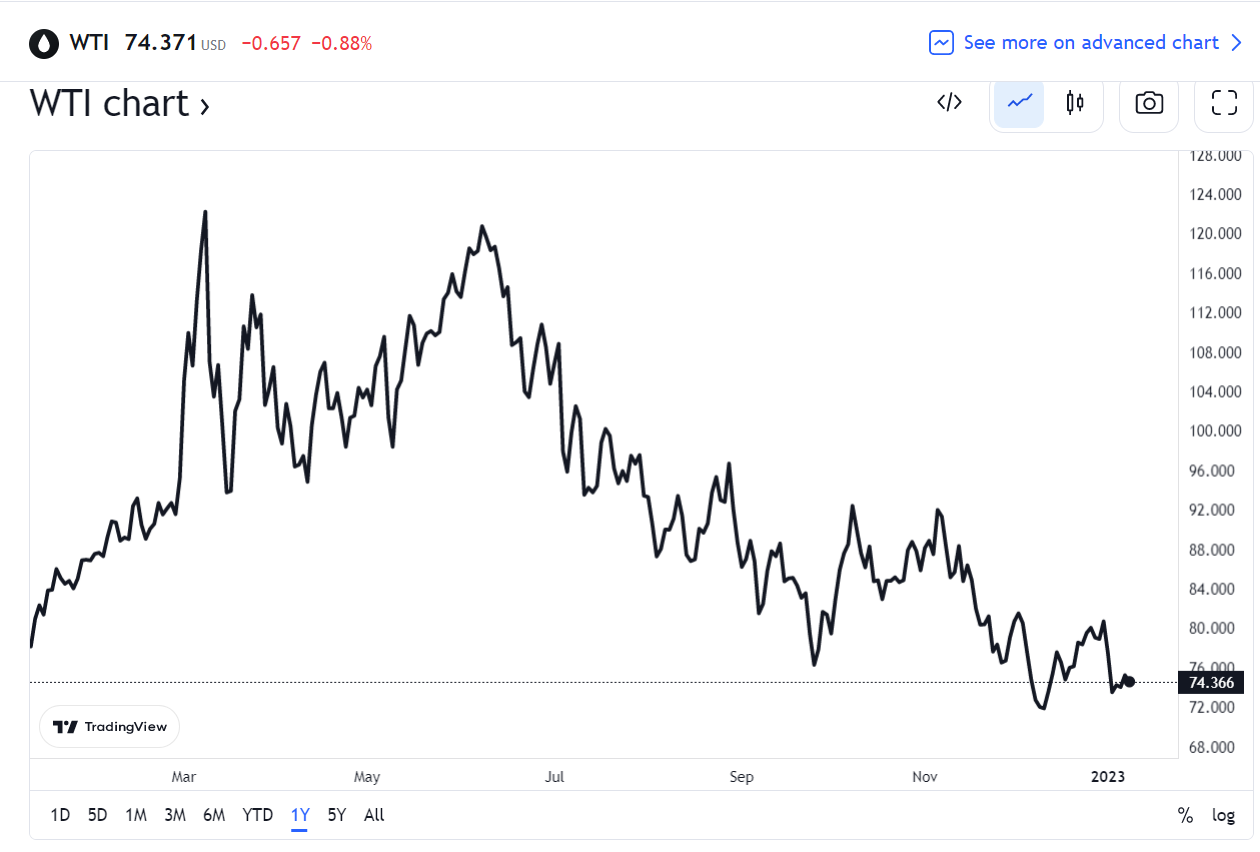Take a chart snapshot with camera icon
The width and height of the screenshot is (1260, 852).
tap(1149, 102)
